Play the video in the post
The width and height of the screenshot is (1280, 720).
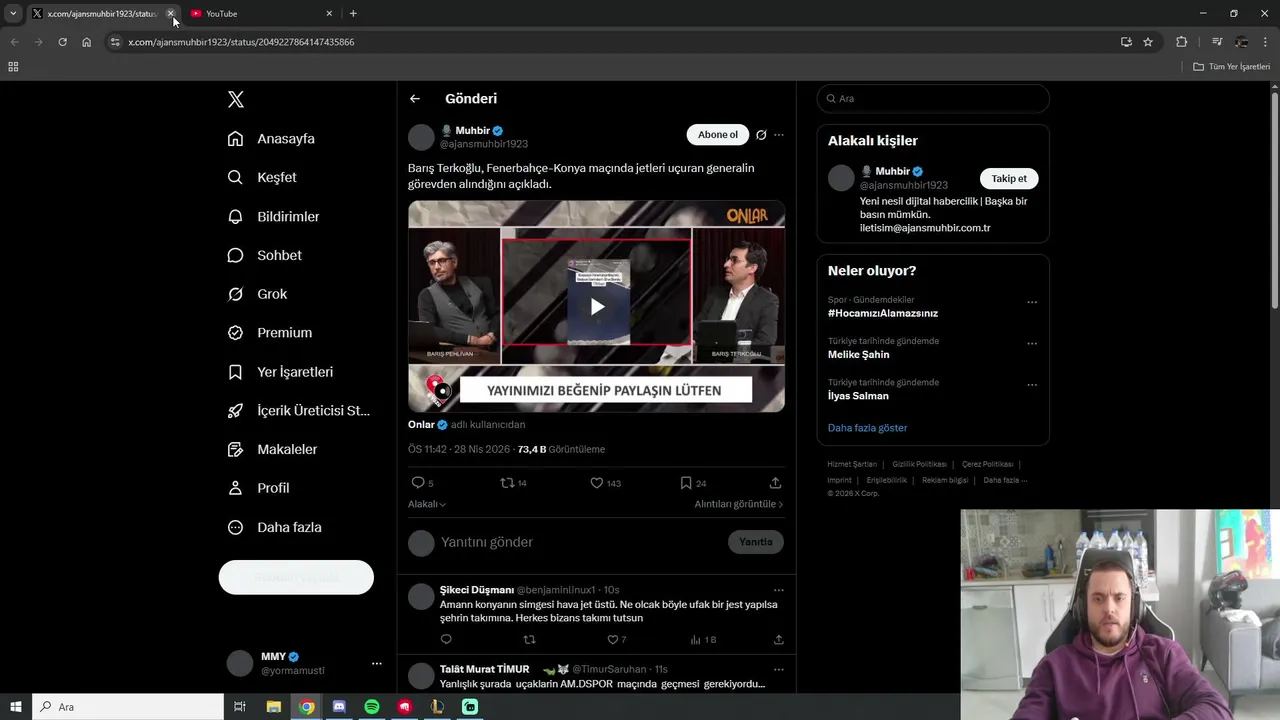(596, 307)
